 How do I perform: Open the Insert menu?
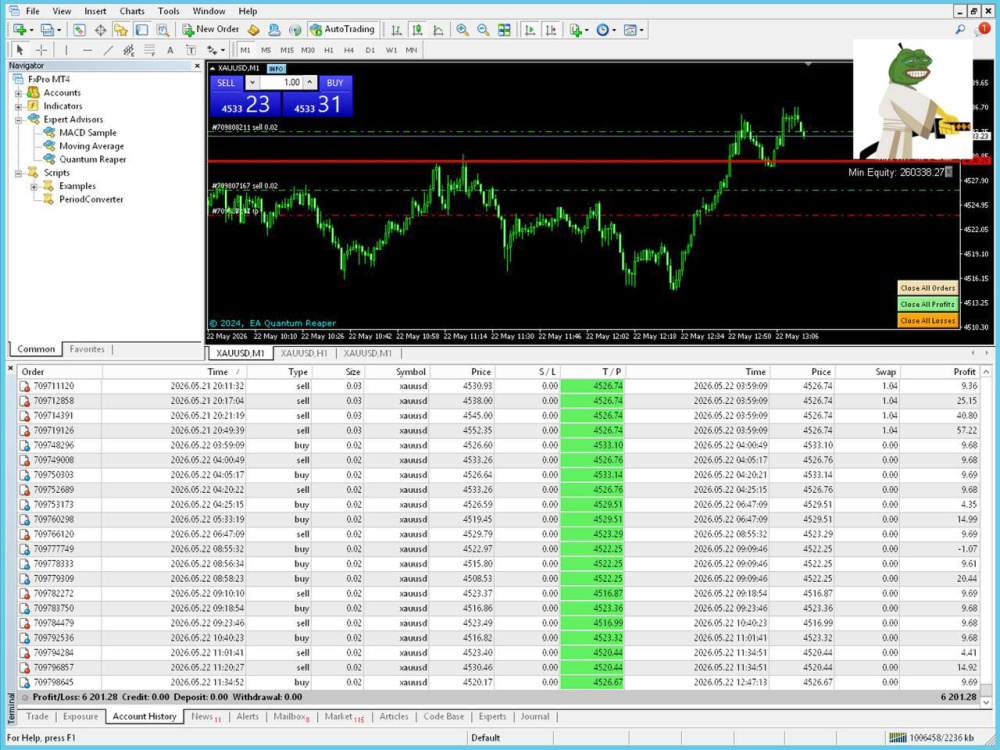(95, 11)
